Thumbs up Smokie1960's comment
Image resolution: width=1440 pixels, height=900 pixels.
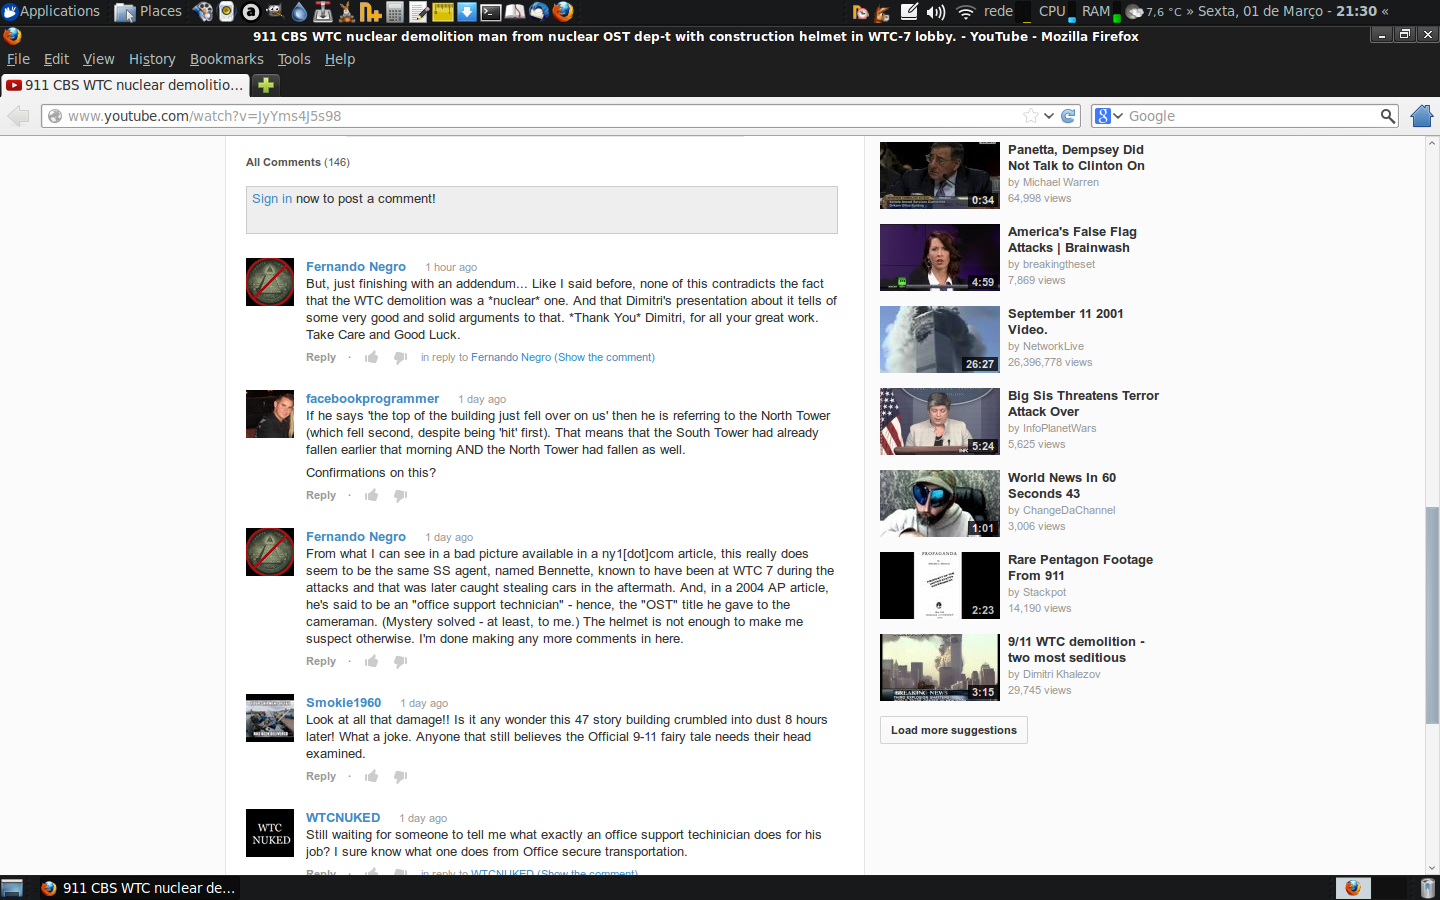point(372,776)
